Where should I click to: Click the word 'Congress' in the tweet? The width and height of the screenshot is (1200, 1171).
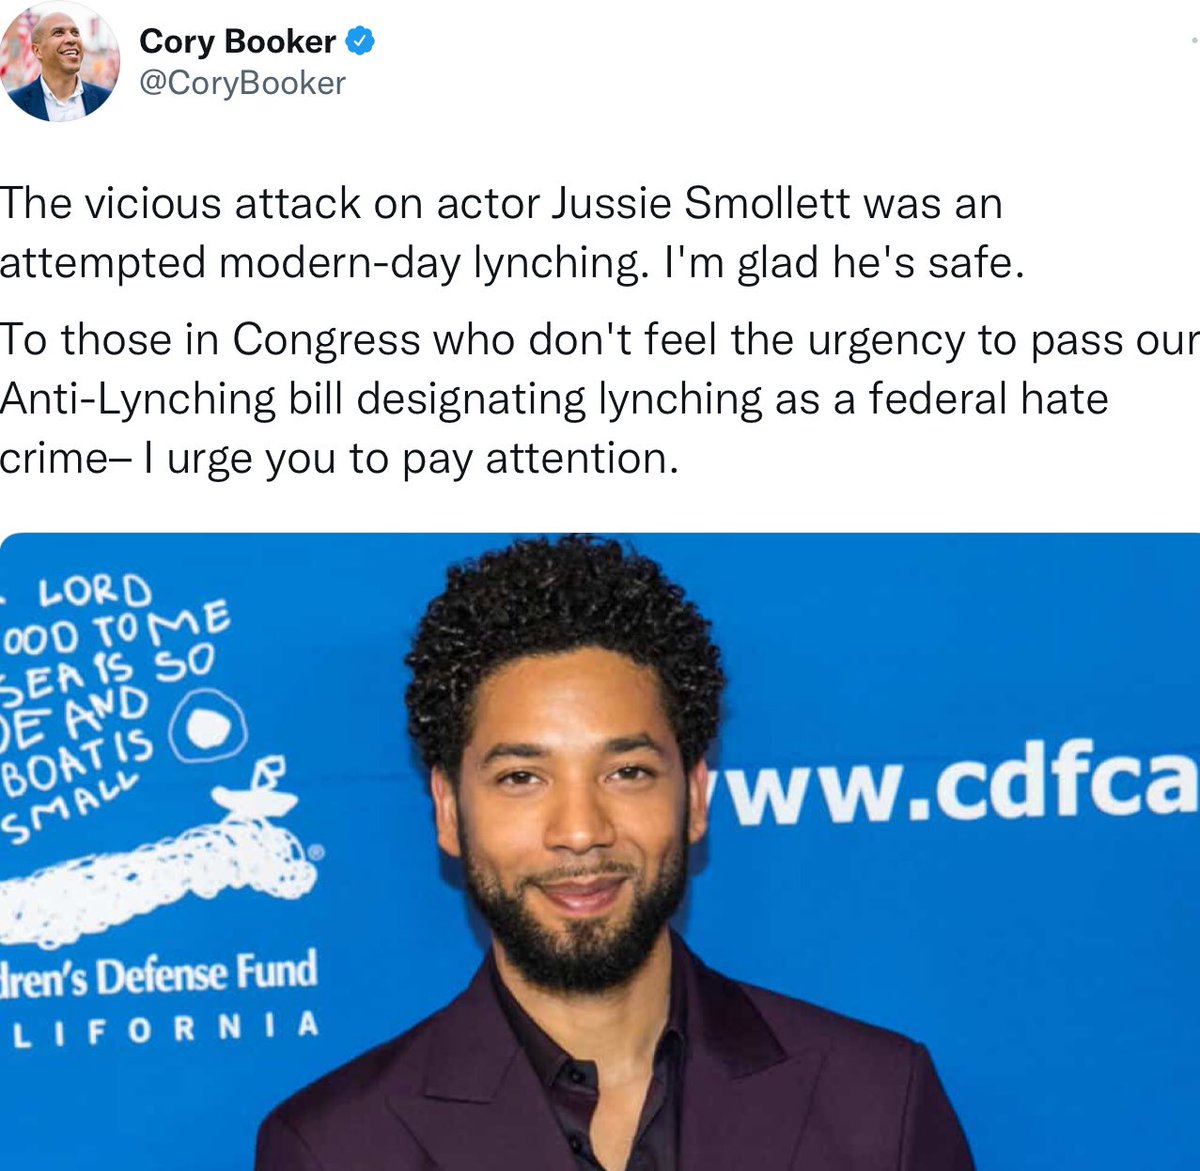pyautogui.click(x=326, y=341)
